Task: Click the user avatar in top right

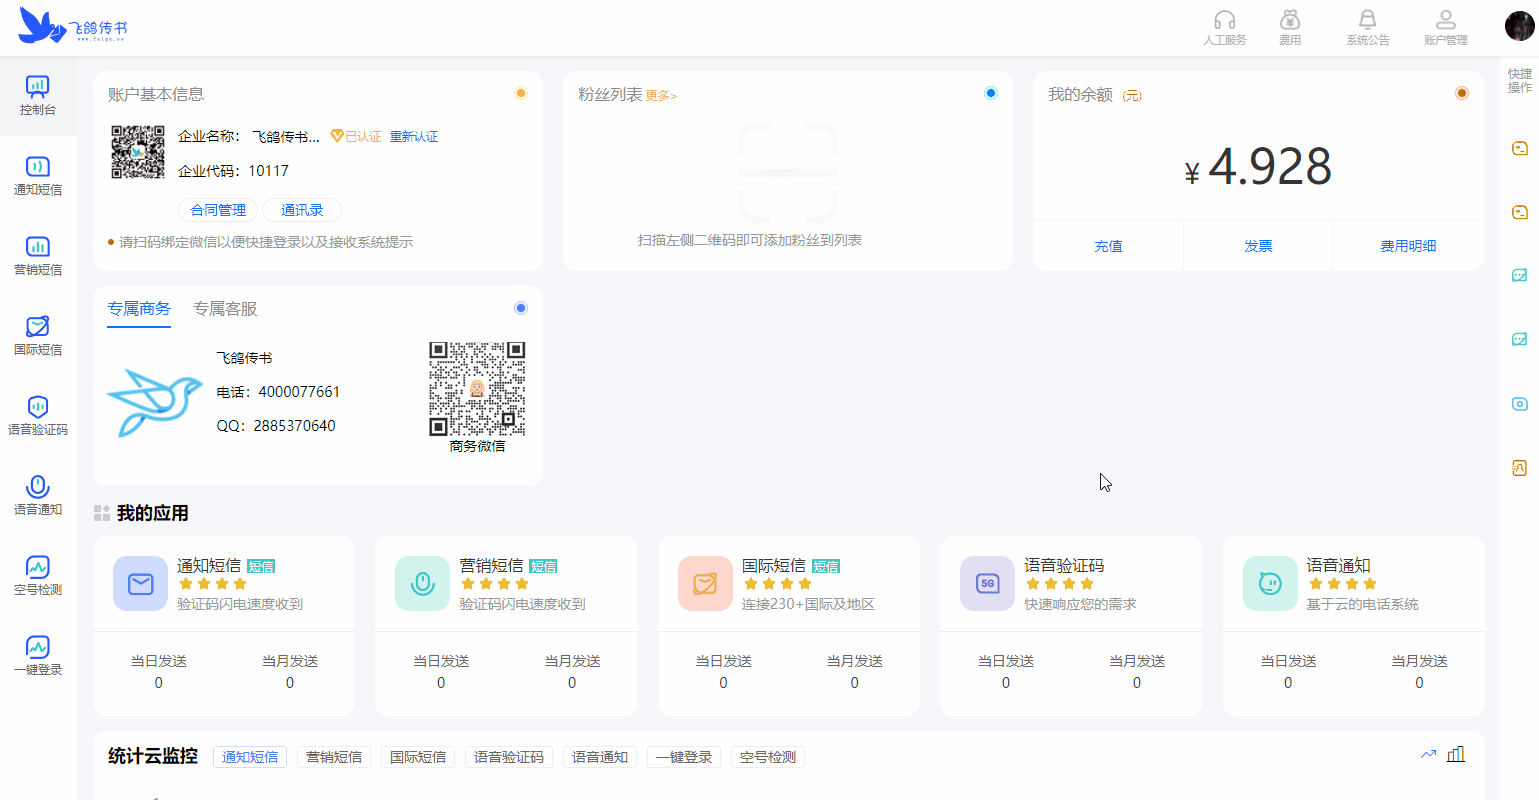Action: pyautogui.click(x=1519, y=25)
